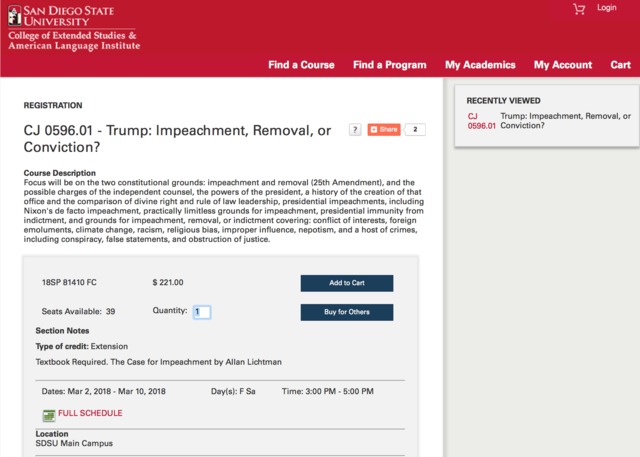Click the REGISTRATION heading
Screen dimensions: 640x457
pos(53,106)
